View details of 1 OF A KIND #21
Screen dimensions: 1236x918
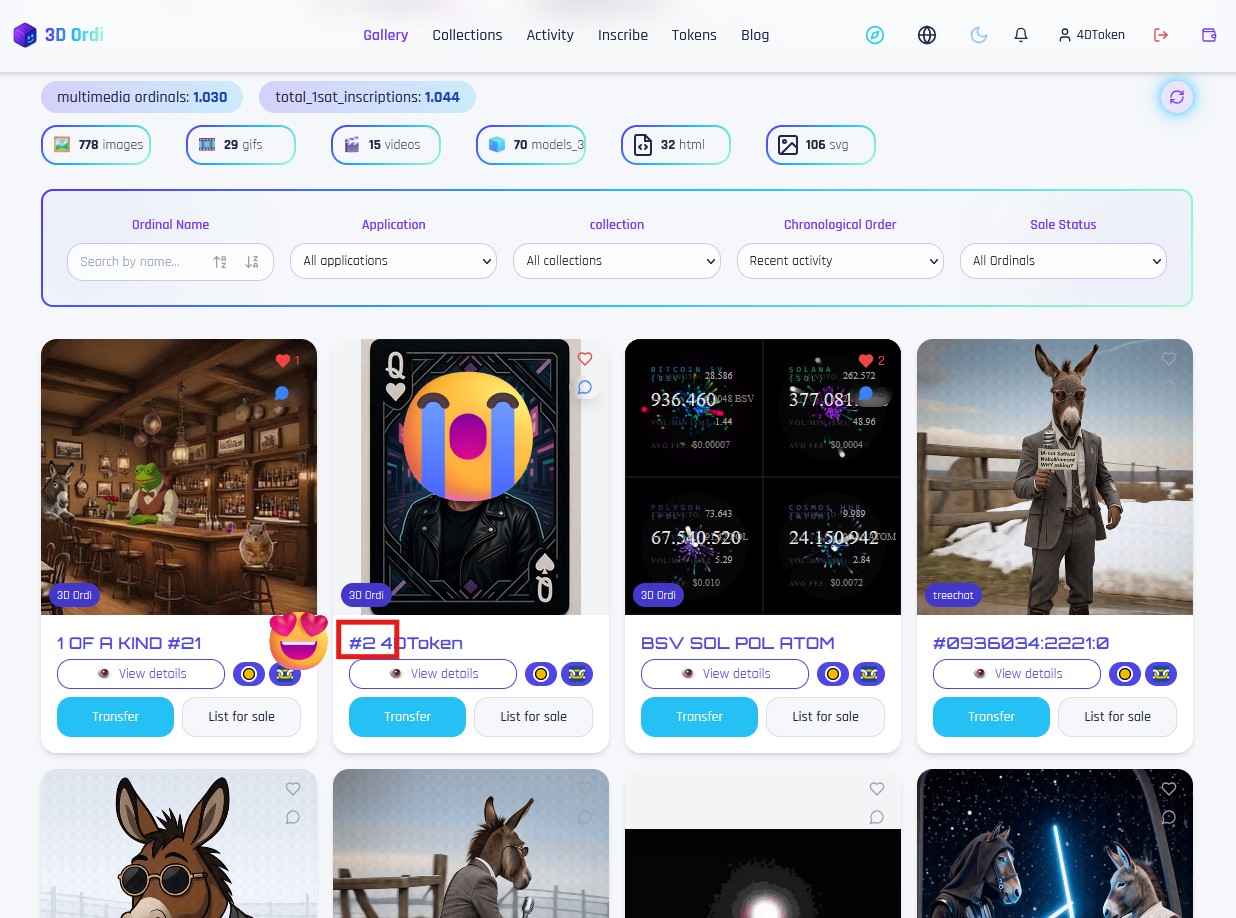point(141,674)
